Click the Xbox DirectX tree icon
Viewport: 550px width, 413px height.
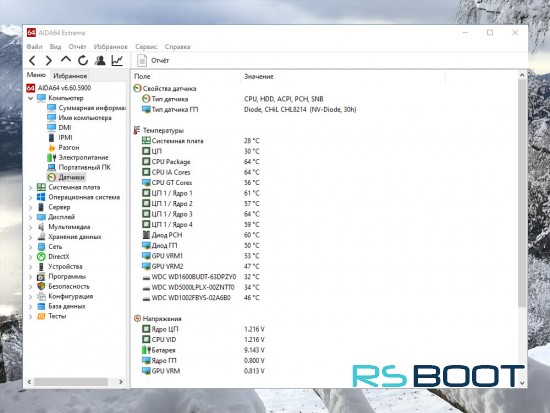point(41,257)
